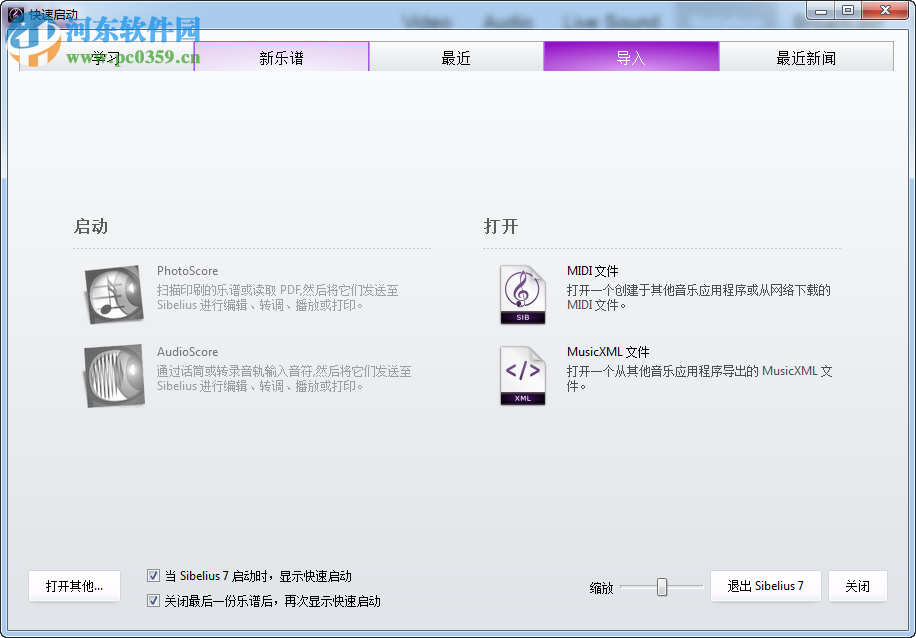Select the 导入 tab
916x638 pixels.
631,57
